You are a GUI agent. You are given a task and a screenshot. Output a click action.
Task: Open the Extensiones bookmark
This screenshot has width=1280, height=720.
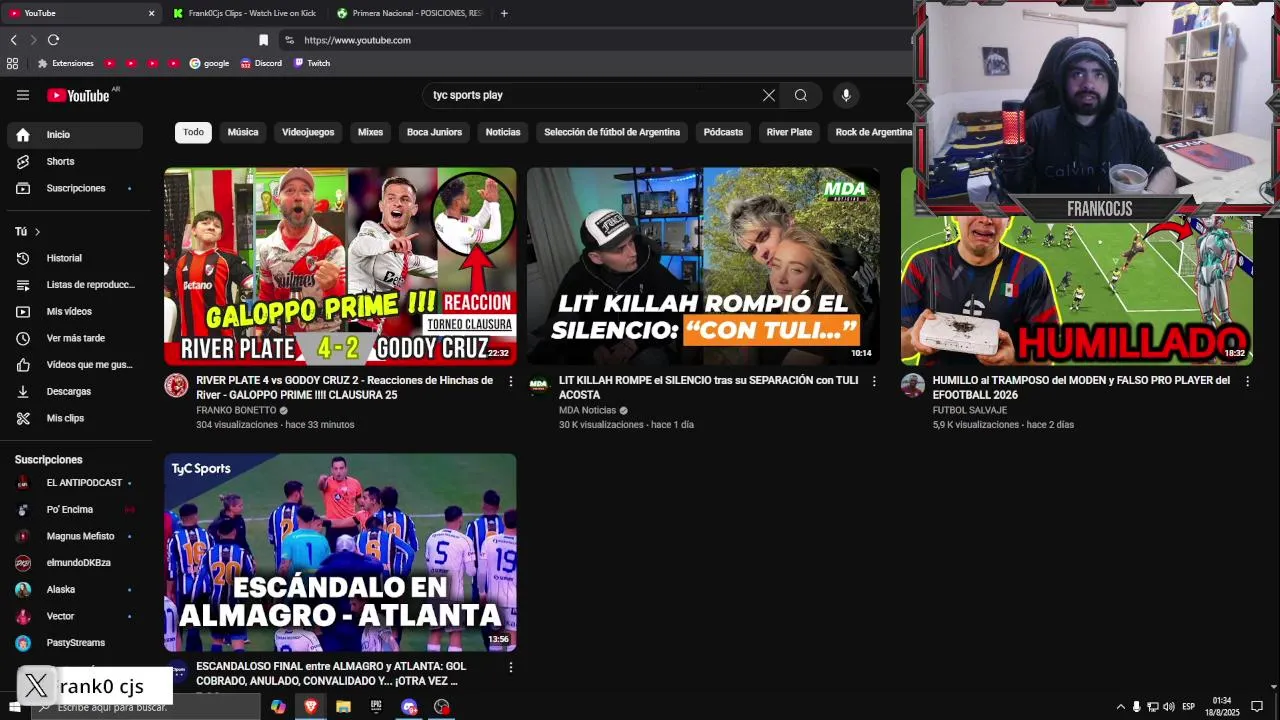(65, 63)
